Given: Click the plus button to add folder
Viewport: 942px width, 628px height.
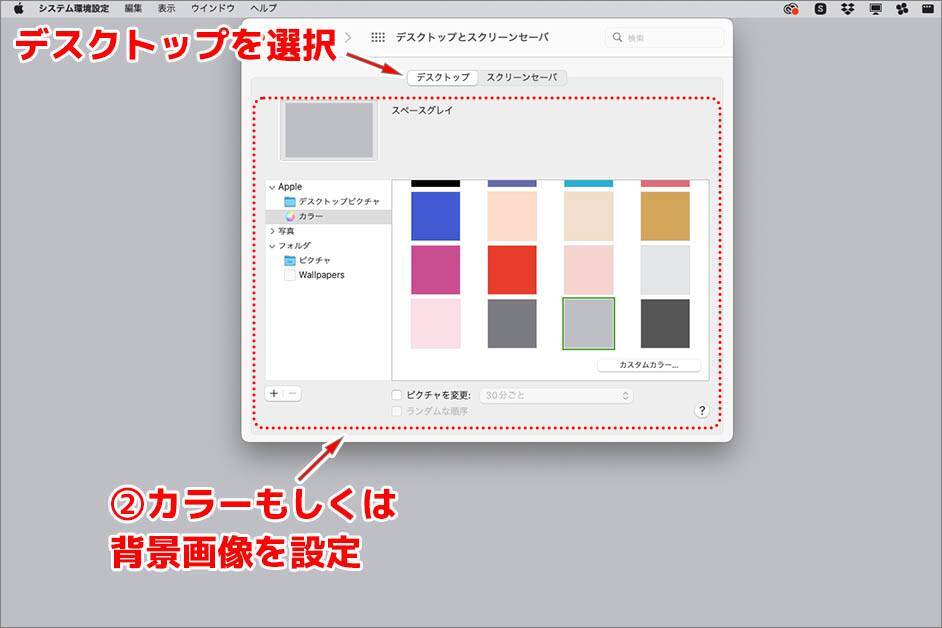Looking at the screenshot, I should pyautogui.click(x=274, y=393).
